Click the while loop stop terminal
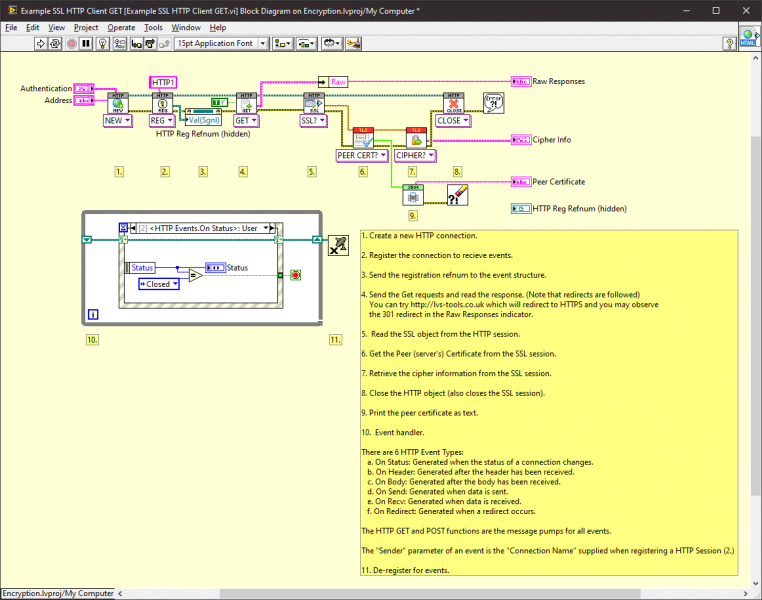The image size is (762, 600). (295, 274)
